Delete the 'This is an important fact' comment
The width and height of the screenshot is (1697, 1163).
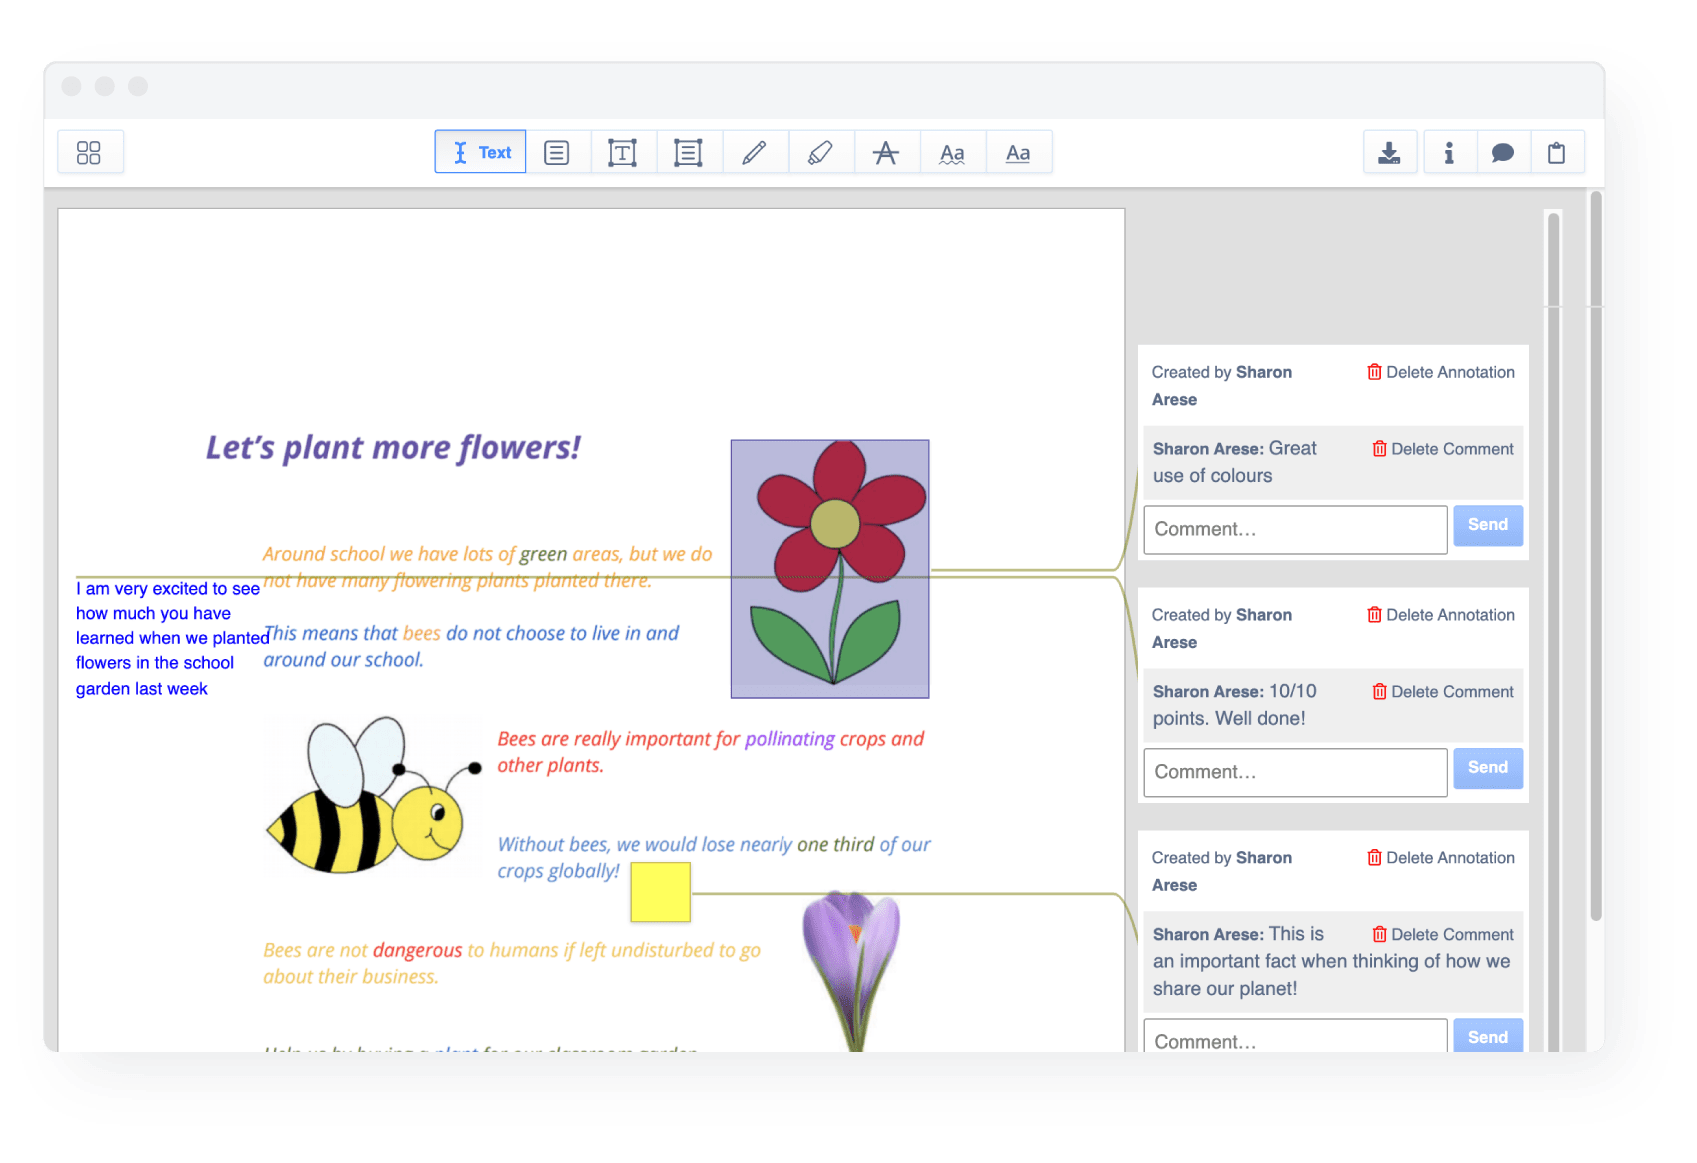(1443, 935)
